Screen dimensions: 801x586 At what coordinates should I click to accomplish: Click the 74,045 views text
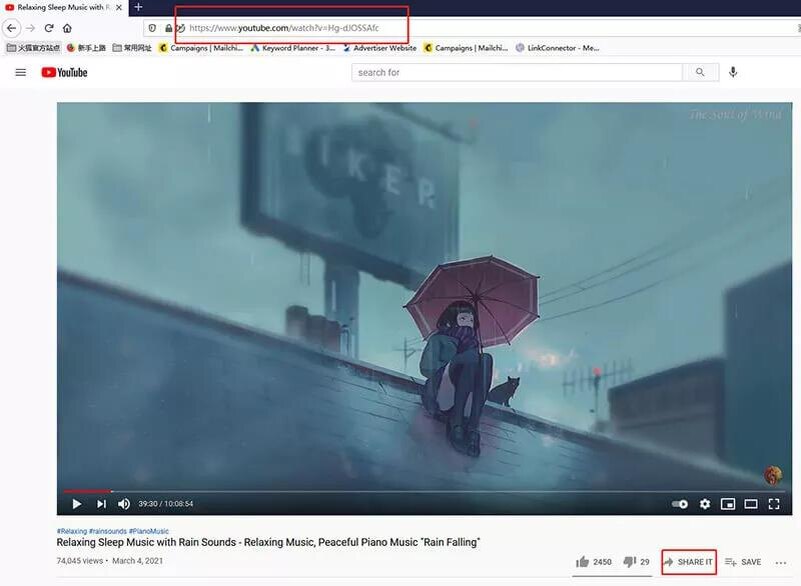point(80,560)
